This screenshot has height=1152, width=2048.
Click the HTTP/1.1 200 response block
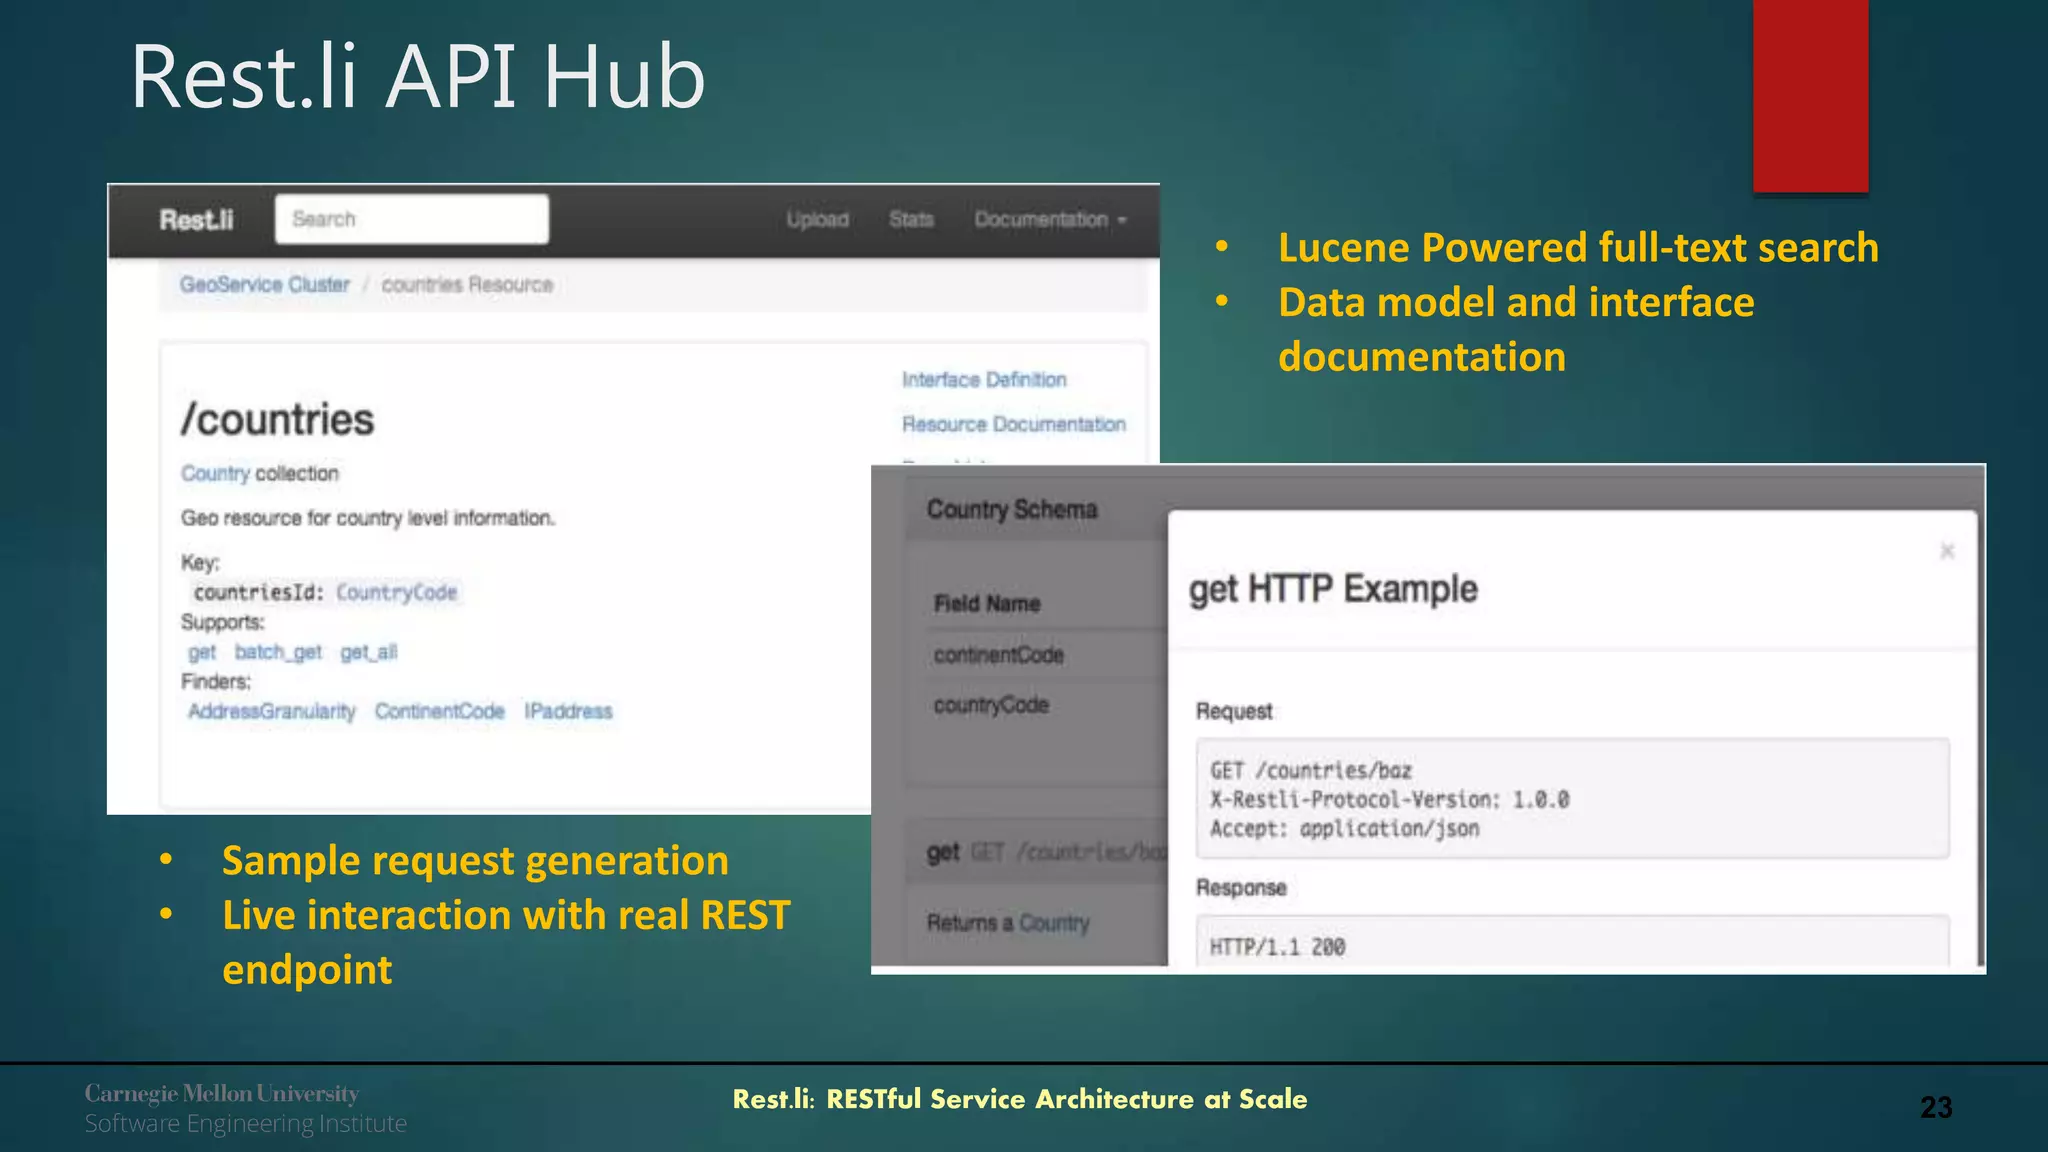[1572, 940]
